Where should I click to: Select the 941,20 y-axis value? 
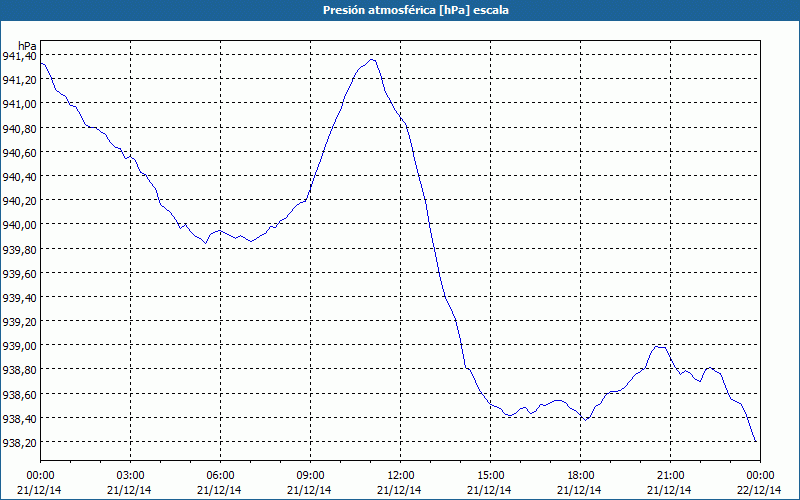19,80
